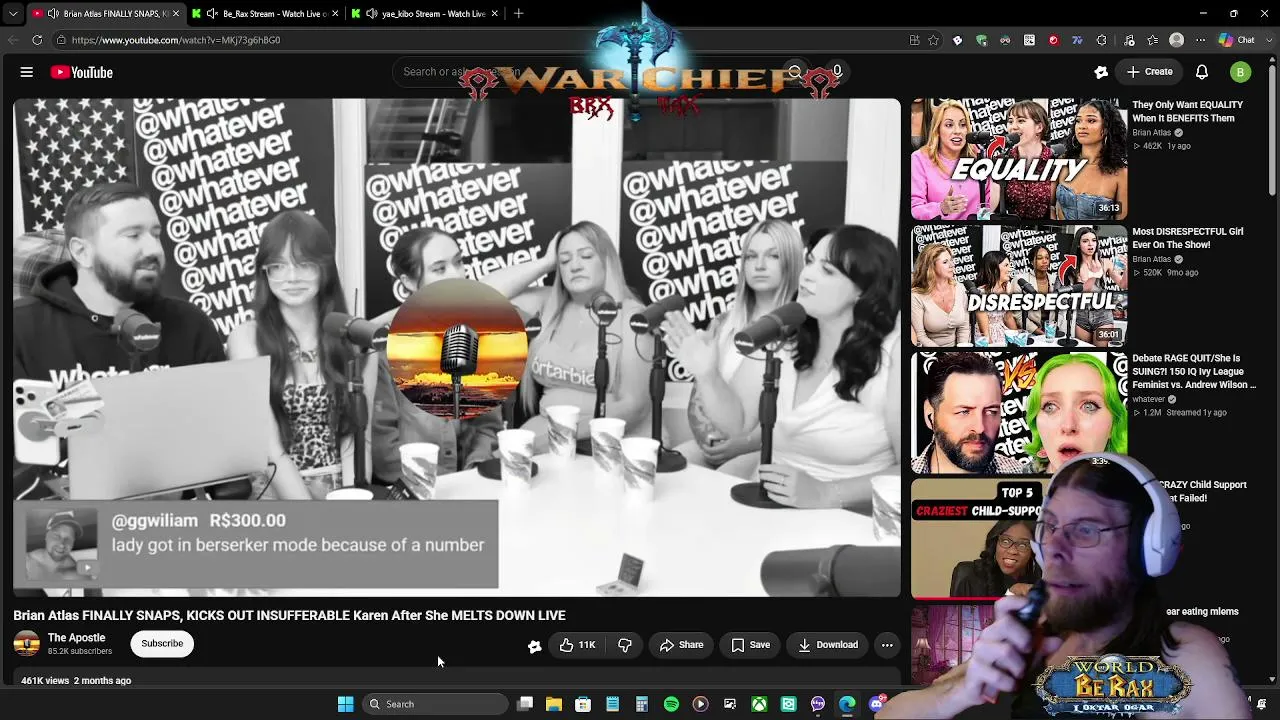
Task: Click the Windows taskbar Search box
Action: click(x=435, y=704)
